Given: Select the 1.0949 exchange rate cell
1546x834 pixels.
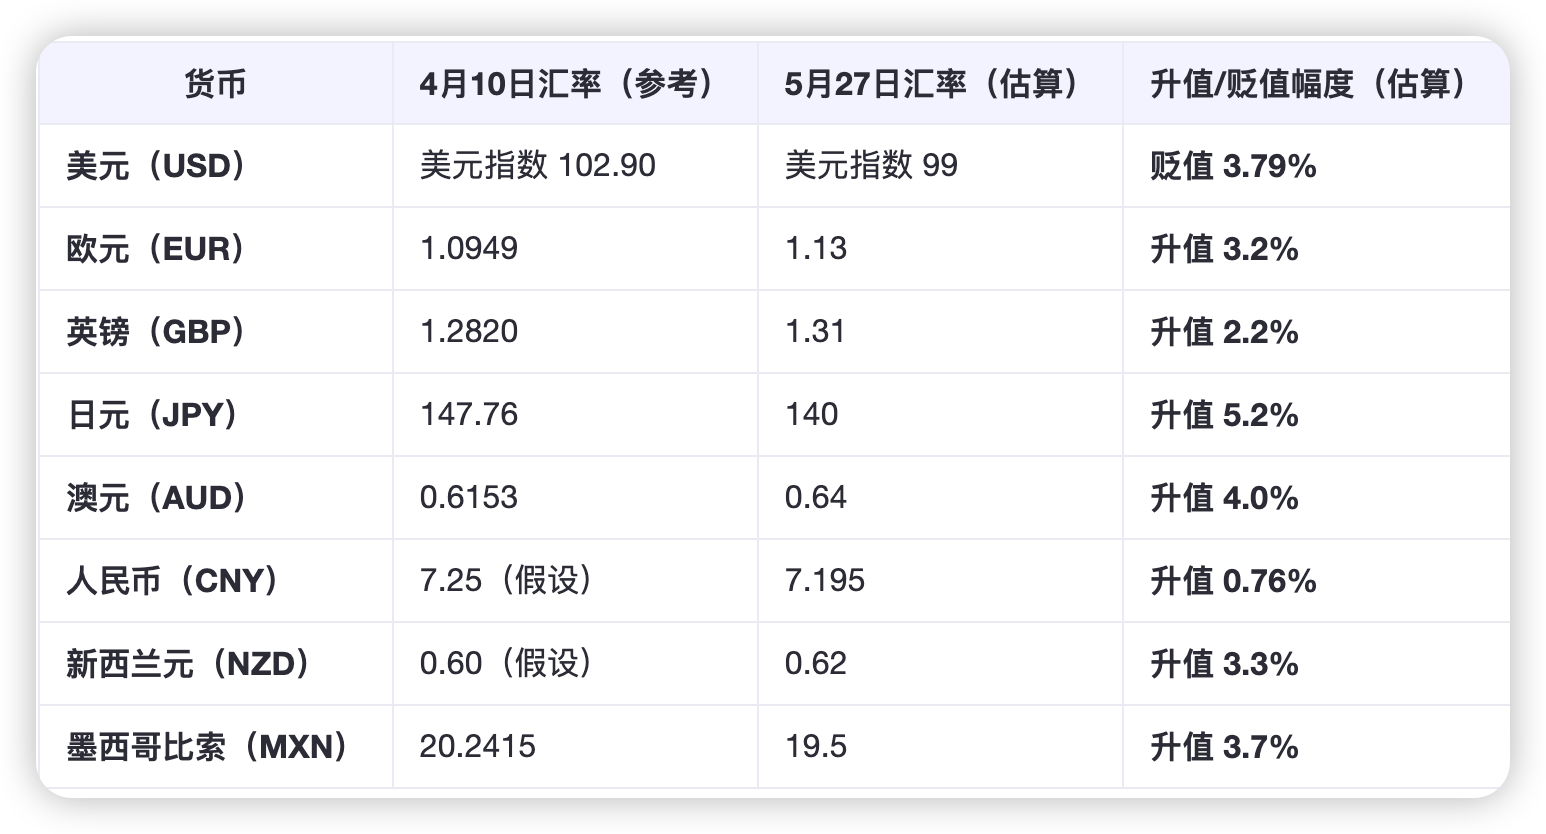Looking at the screenshot, I should point(469,249).
